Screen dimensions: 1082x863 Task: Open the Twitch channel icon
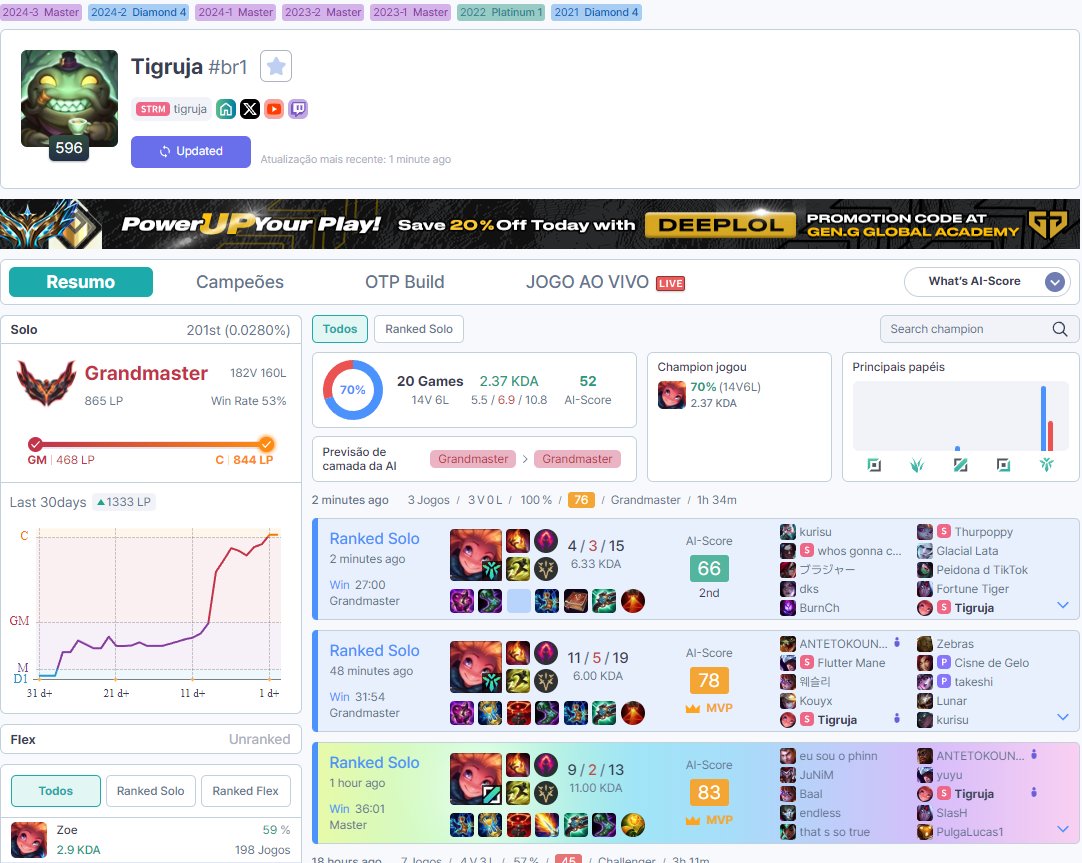pyautogui.click(x=298, y=109)
